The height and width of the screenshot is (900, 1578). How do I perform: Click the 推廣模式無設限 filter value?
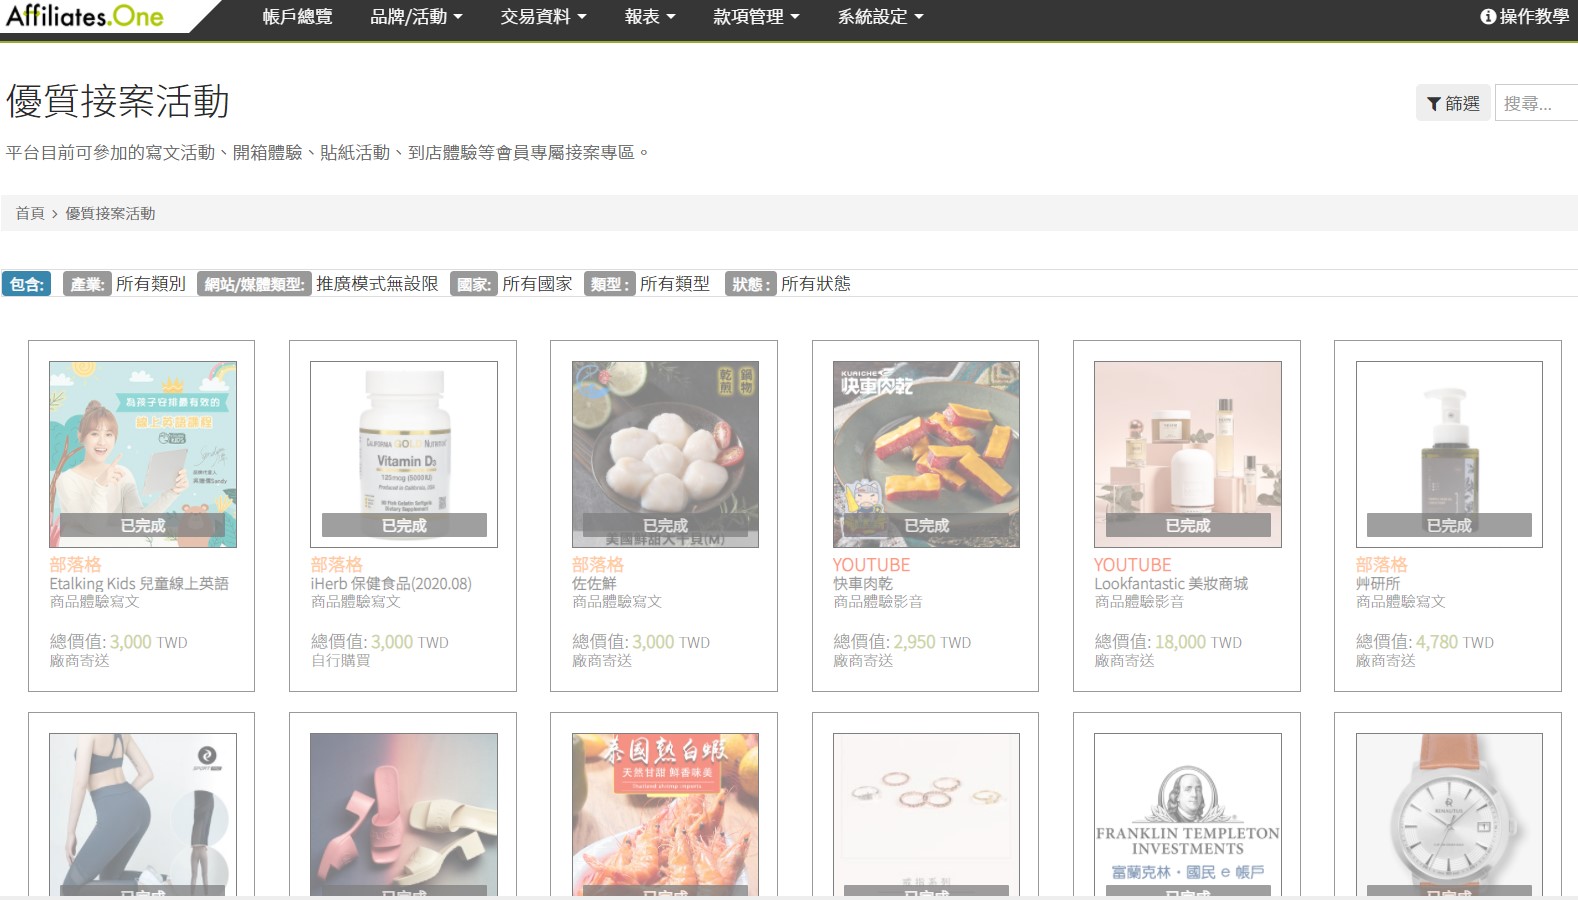tap(377, 284)
